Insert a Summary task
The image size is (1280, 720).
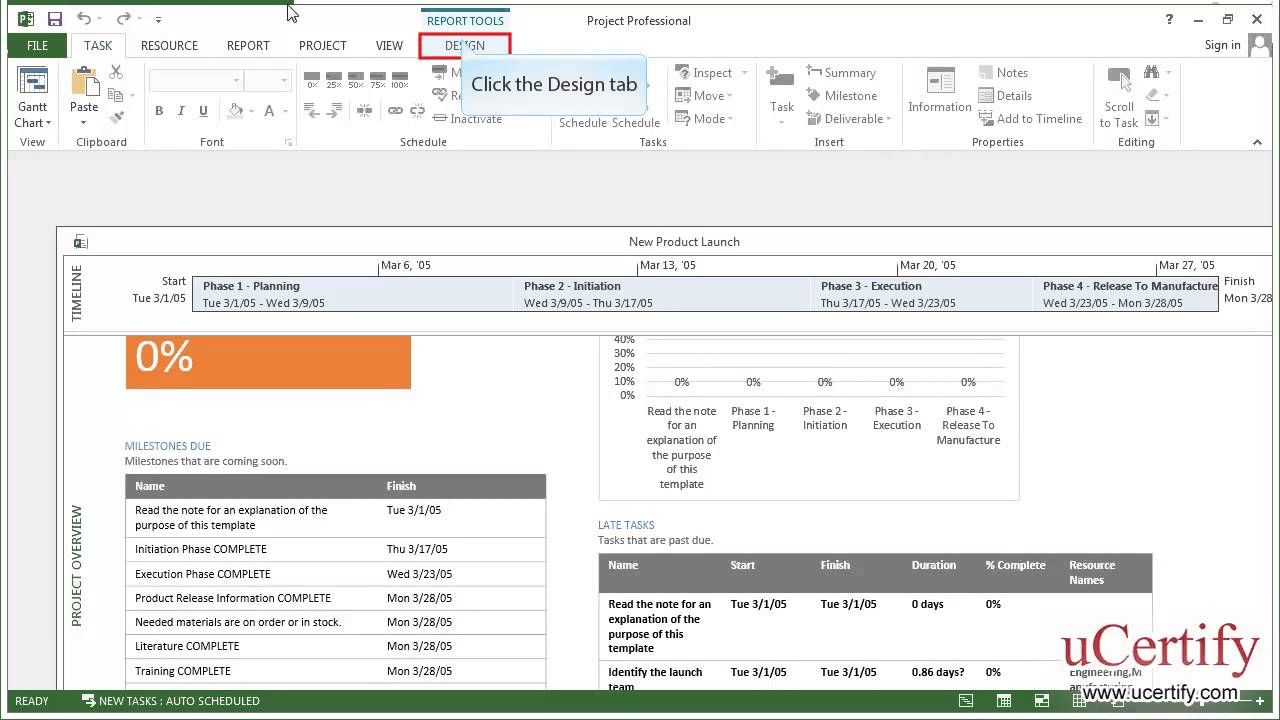(x=841, y=72)
